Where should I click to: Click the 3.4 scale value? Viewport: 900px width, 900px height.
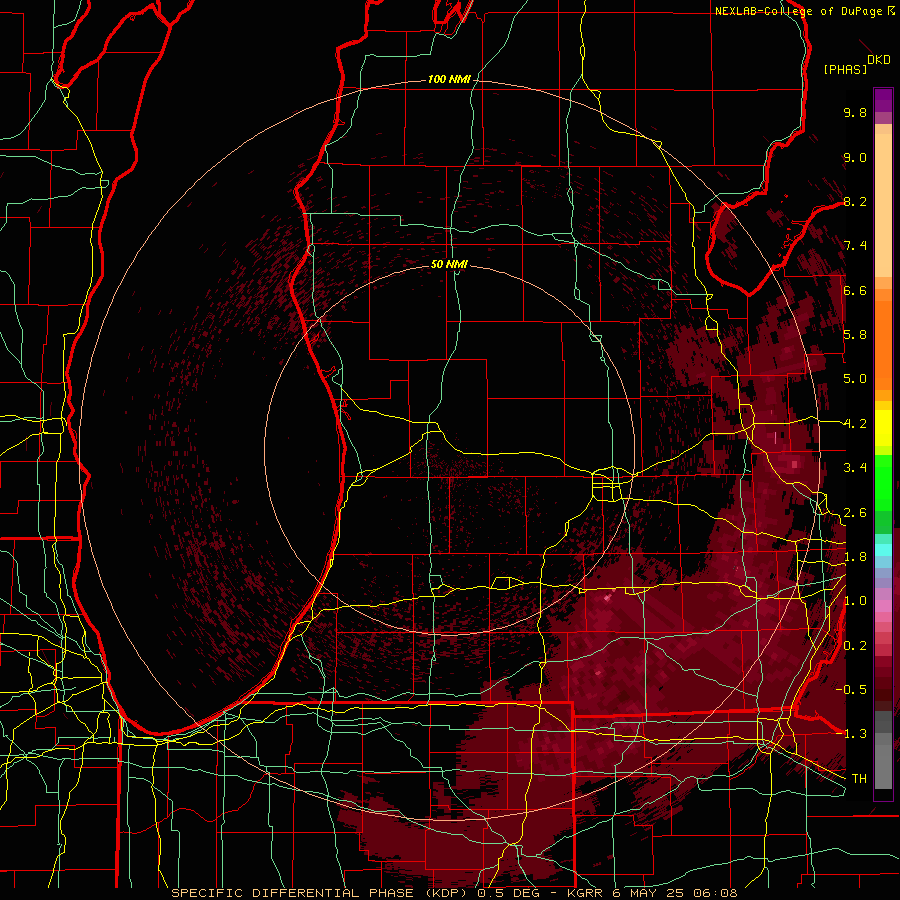pos(855,468)
